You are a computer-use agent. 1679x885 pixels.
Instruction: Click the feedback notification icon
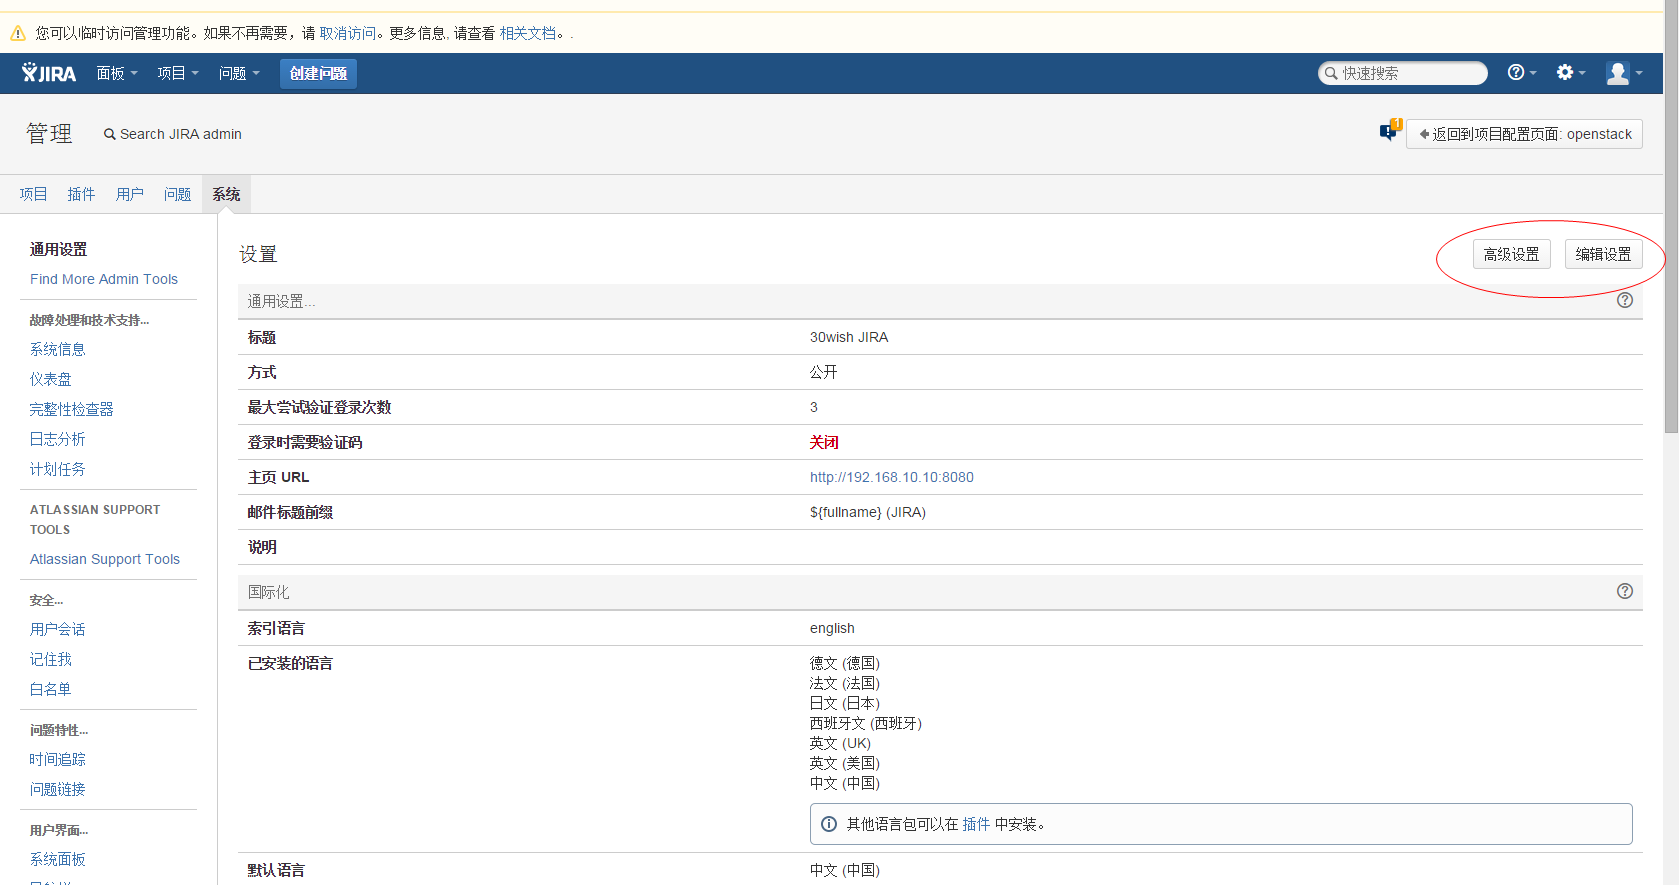(x=1390, y=131)
